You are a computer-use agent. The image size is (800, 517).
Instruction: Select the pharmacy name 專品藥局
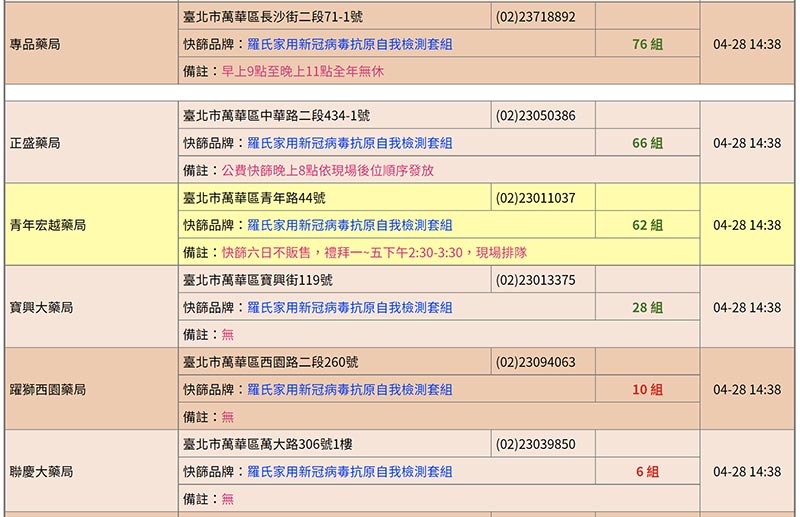35,44
